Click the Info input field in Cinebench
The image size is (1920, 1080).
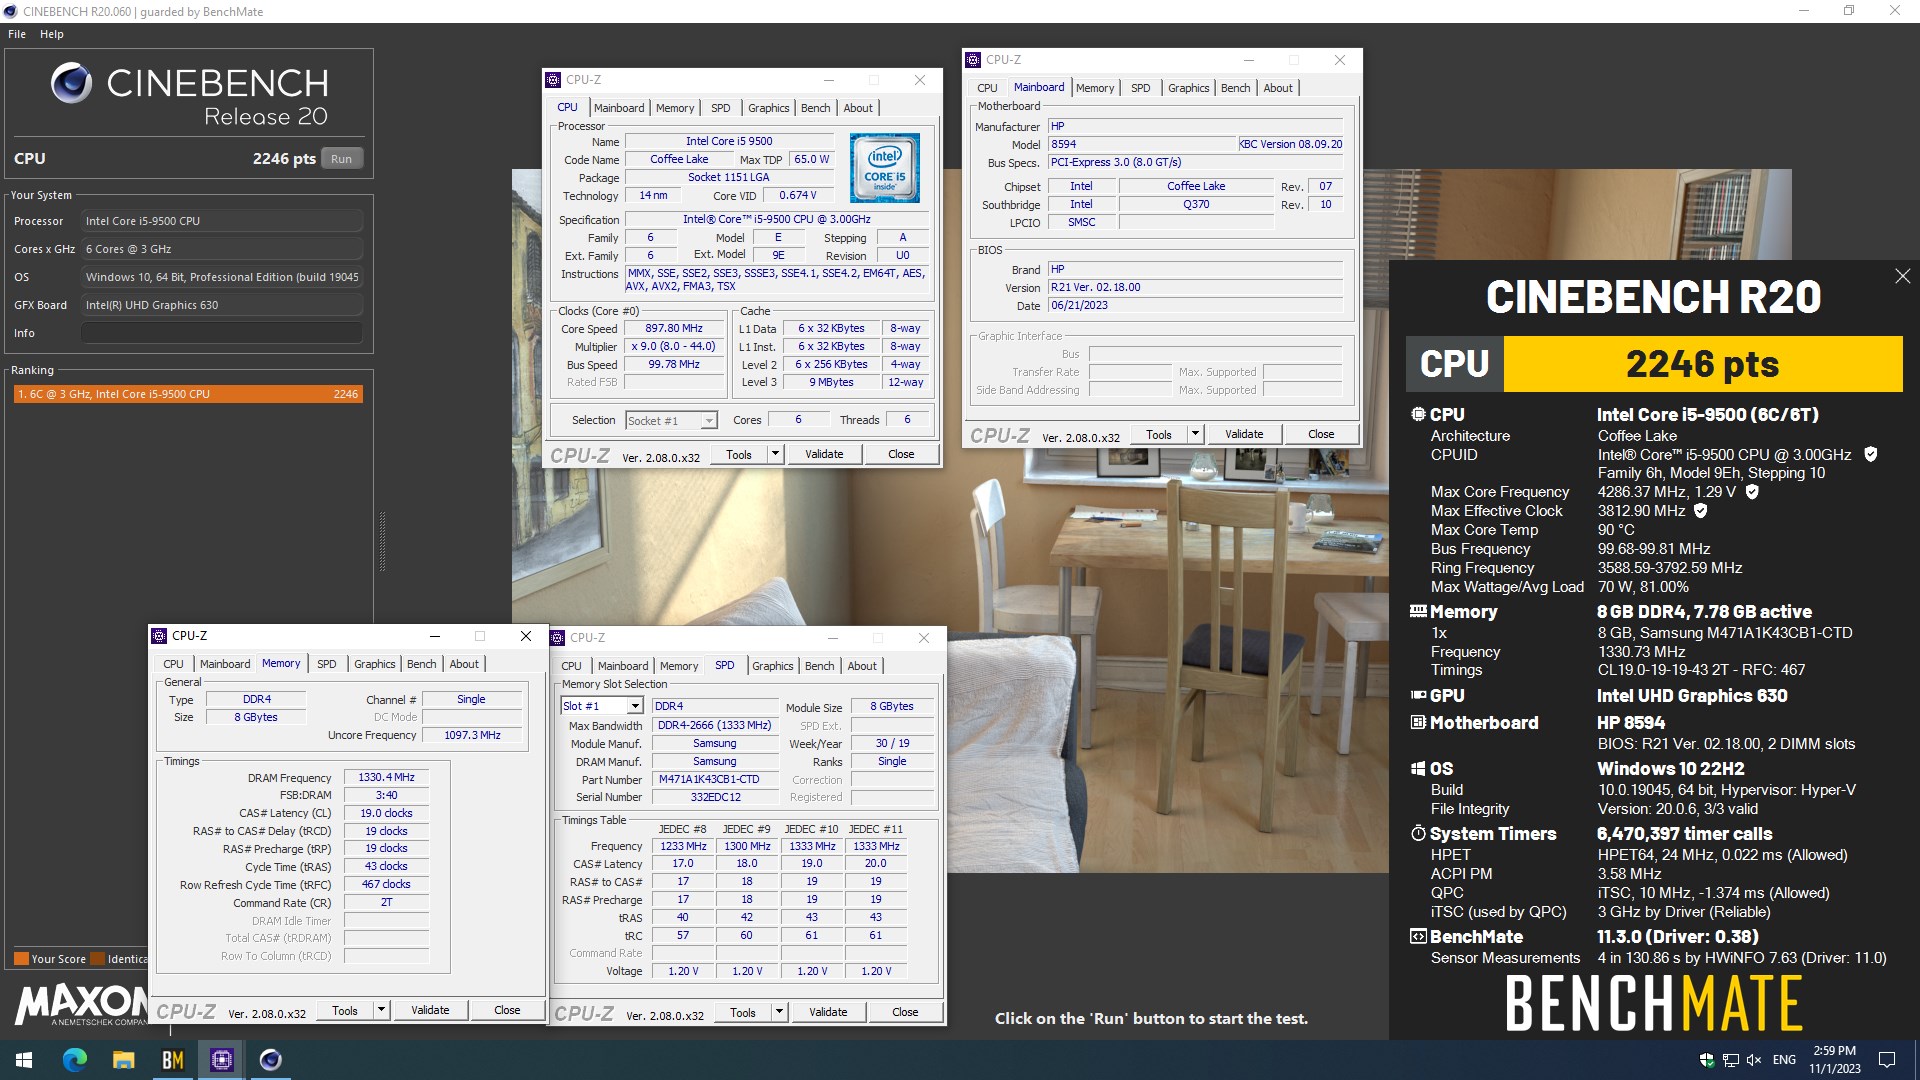tap(222, 333)
